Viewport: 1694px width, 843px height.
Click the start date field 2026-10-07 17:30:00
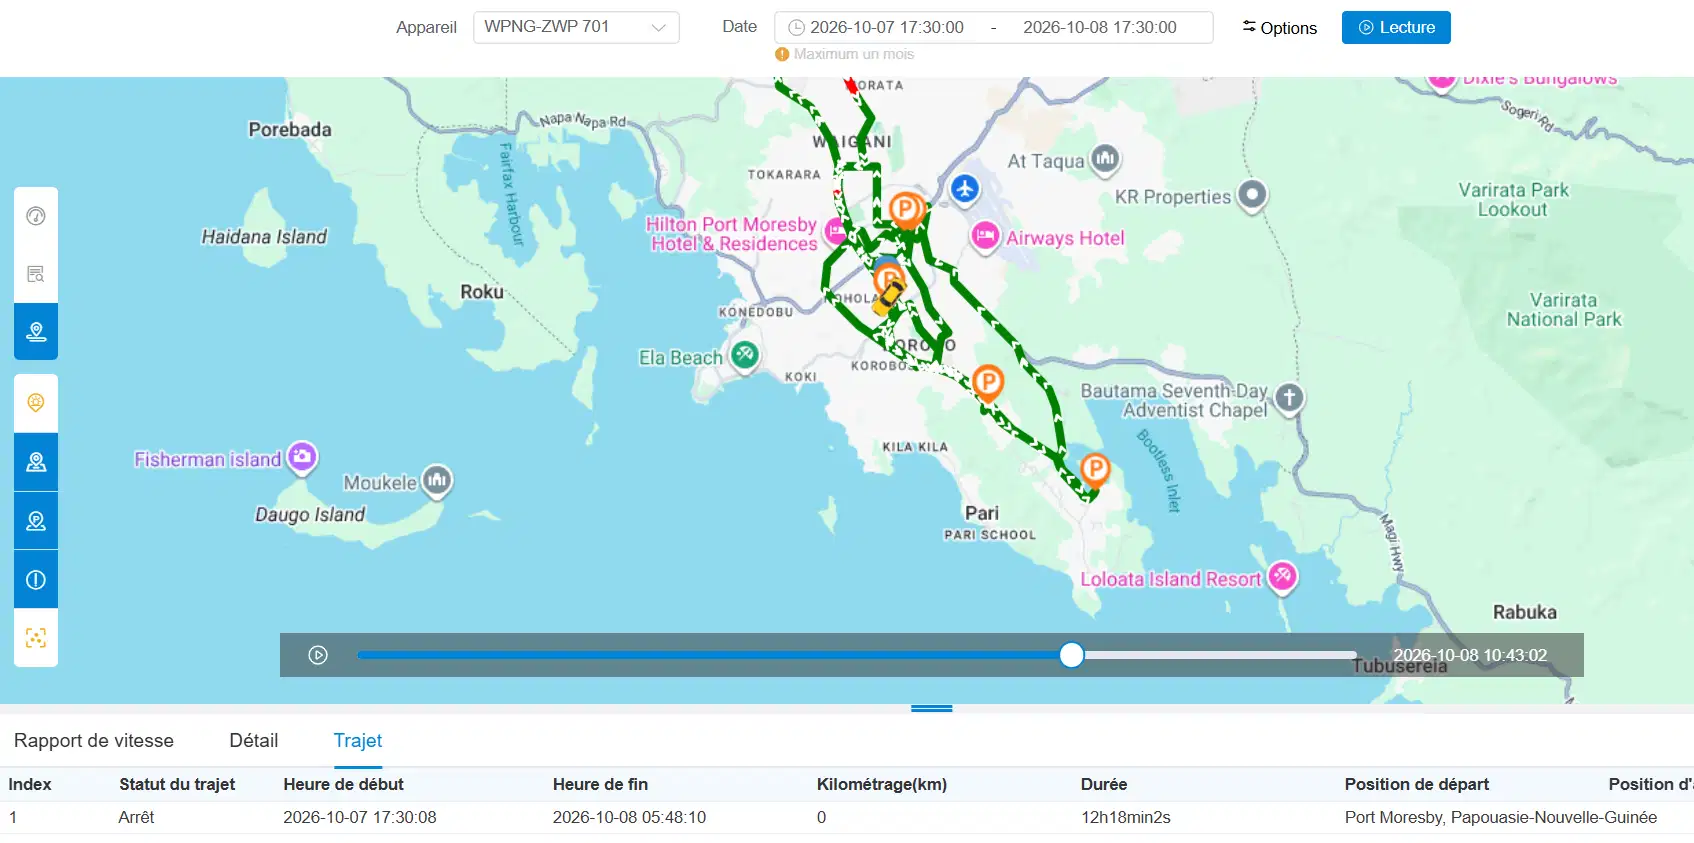[x=887, y=27]
